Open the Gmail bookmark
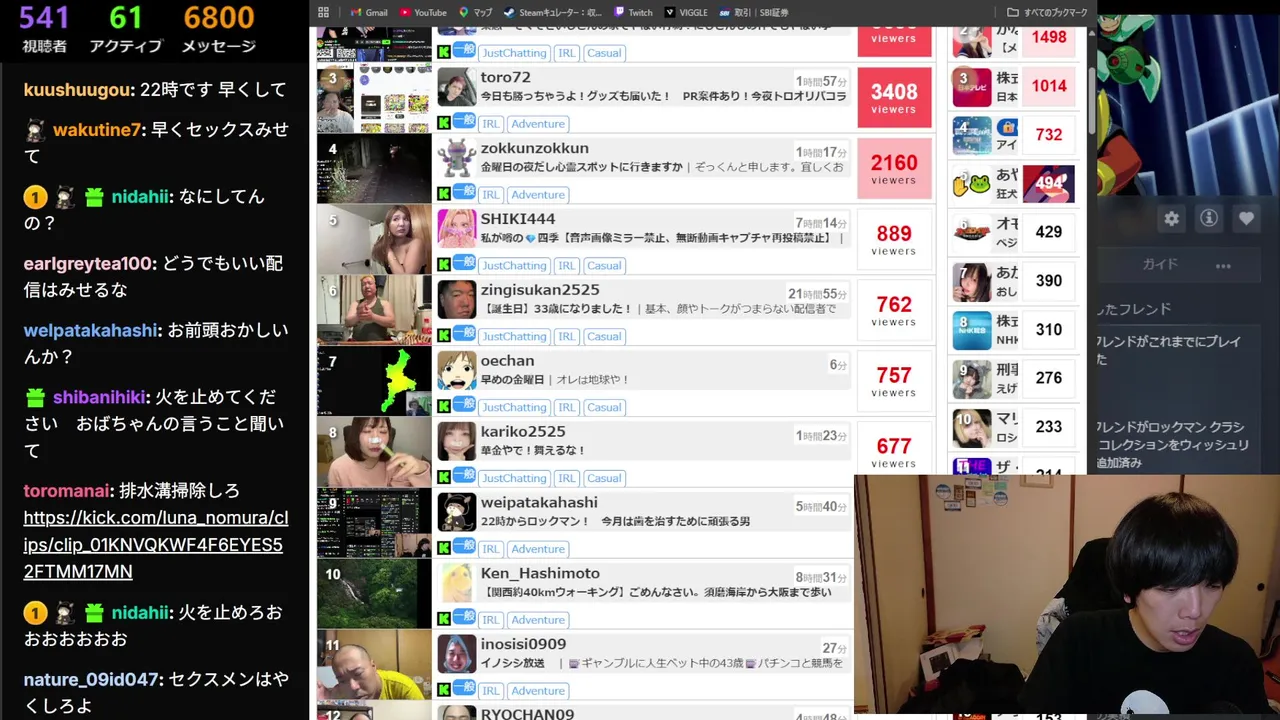This screenshot has height=720, width=1280. [x=369, y=12]
